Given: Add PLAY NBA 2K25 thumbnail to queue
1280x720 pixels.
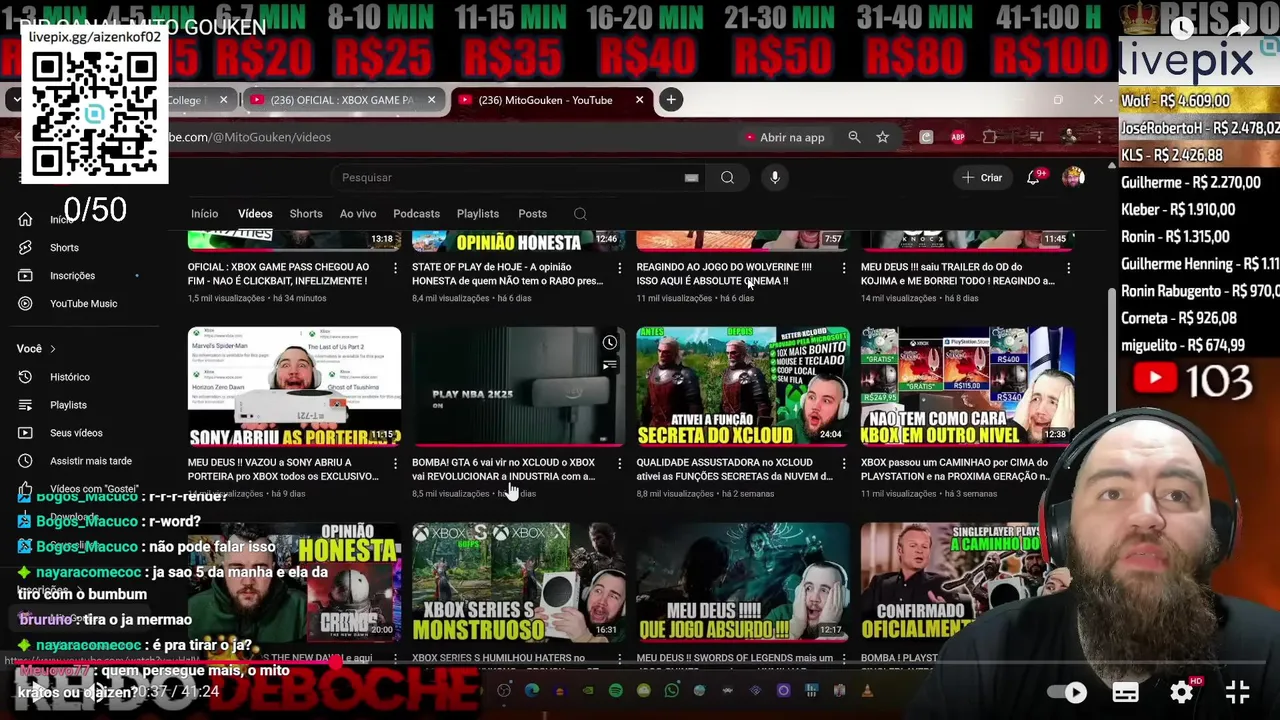Looking at the screenshot, I should [x=609, y=366].
